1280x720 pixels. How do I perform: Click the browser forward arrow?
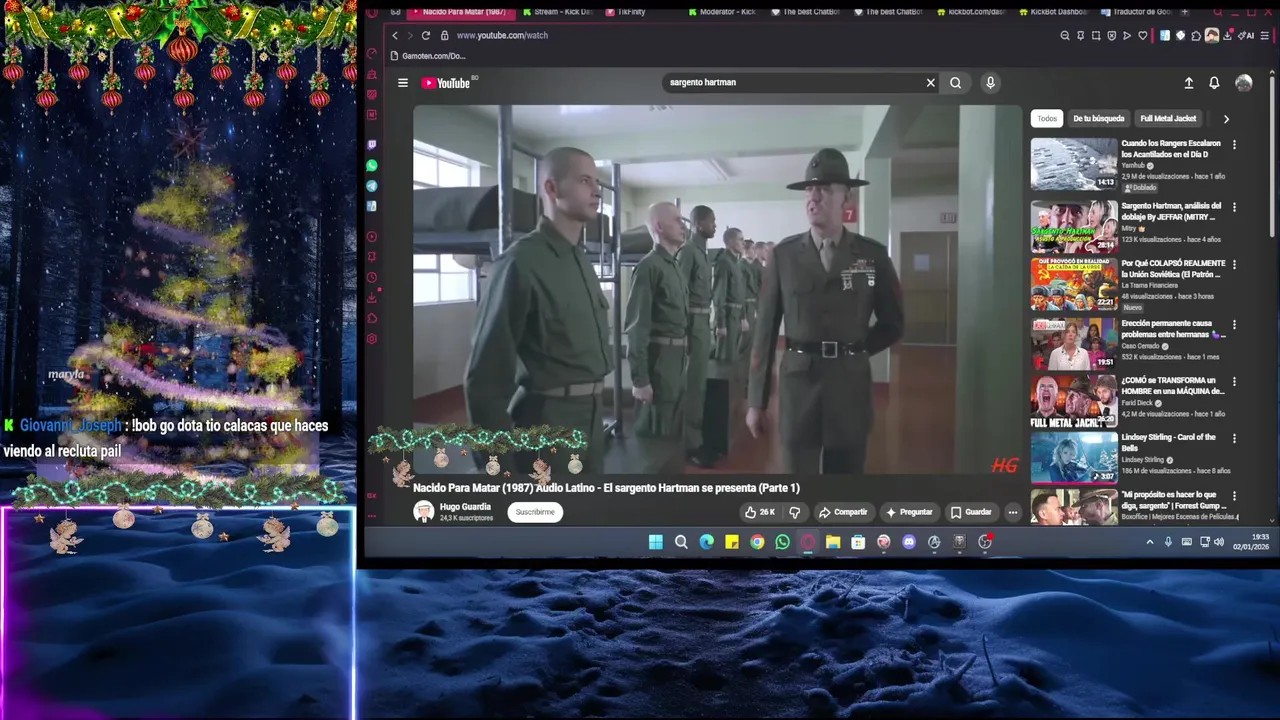(410, 35)
